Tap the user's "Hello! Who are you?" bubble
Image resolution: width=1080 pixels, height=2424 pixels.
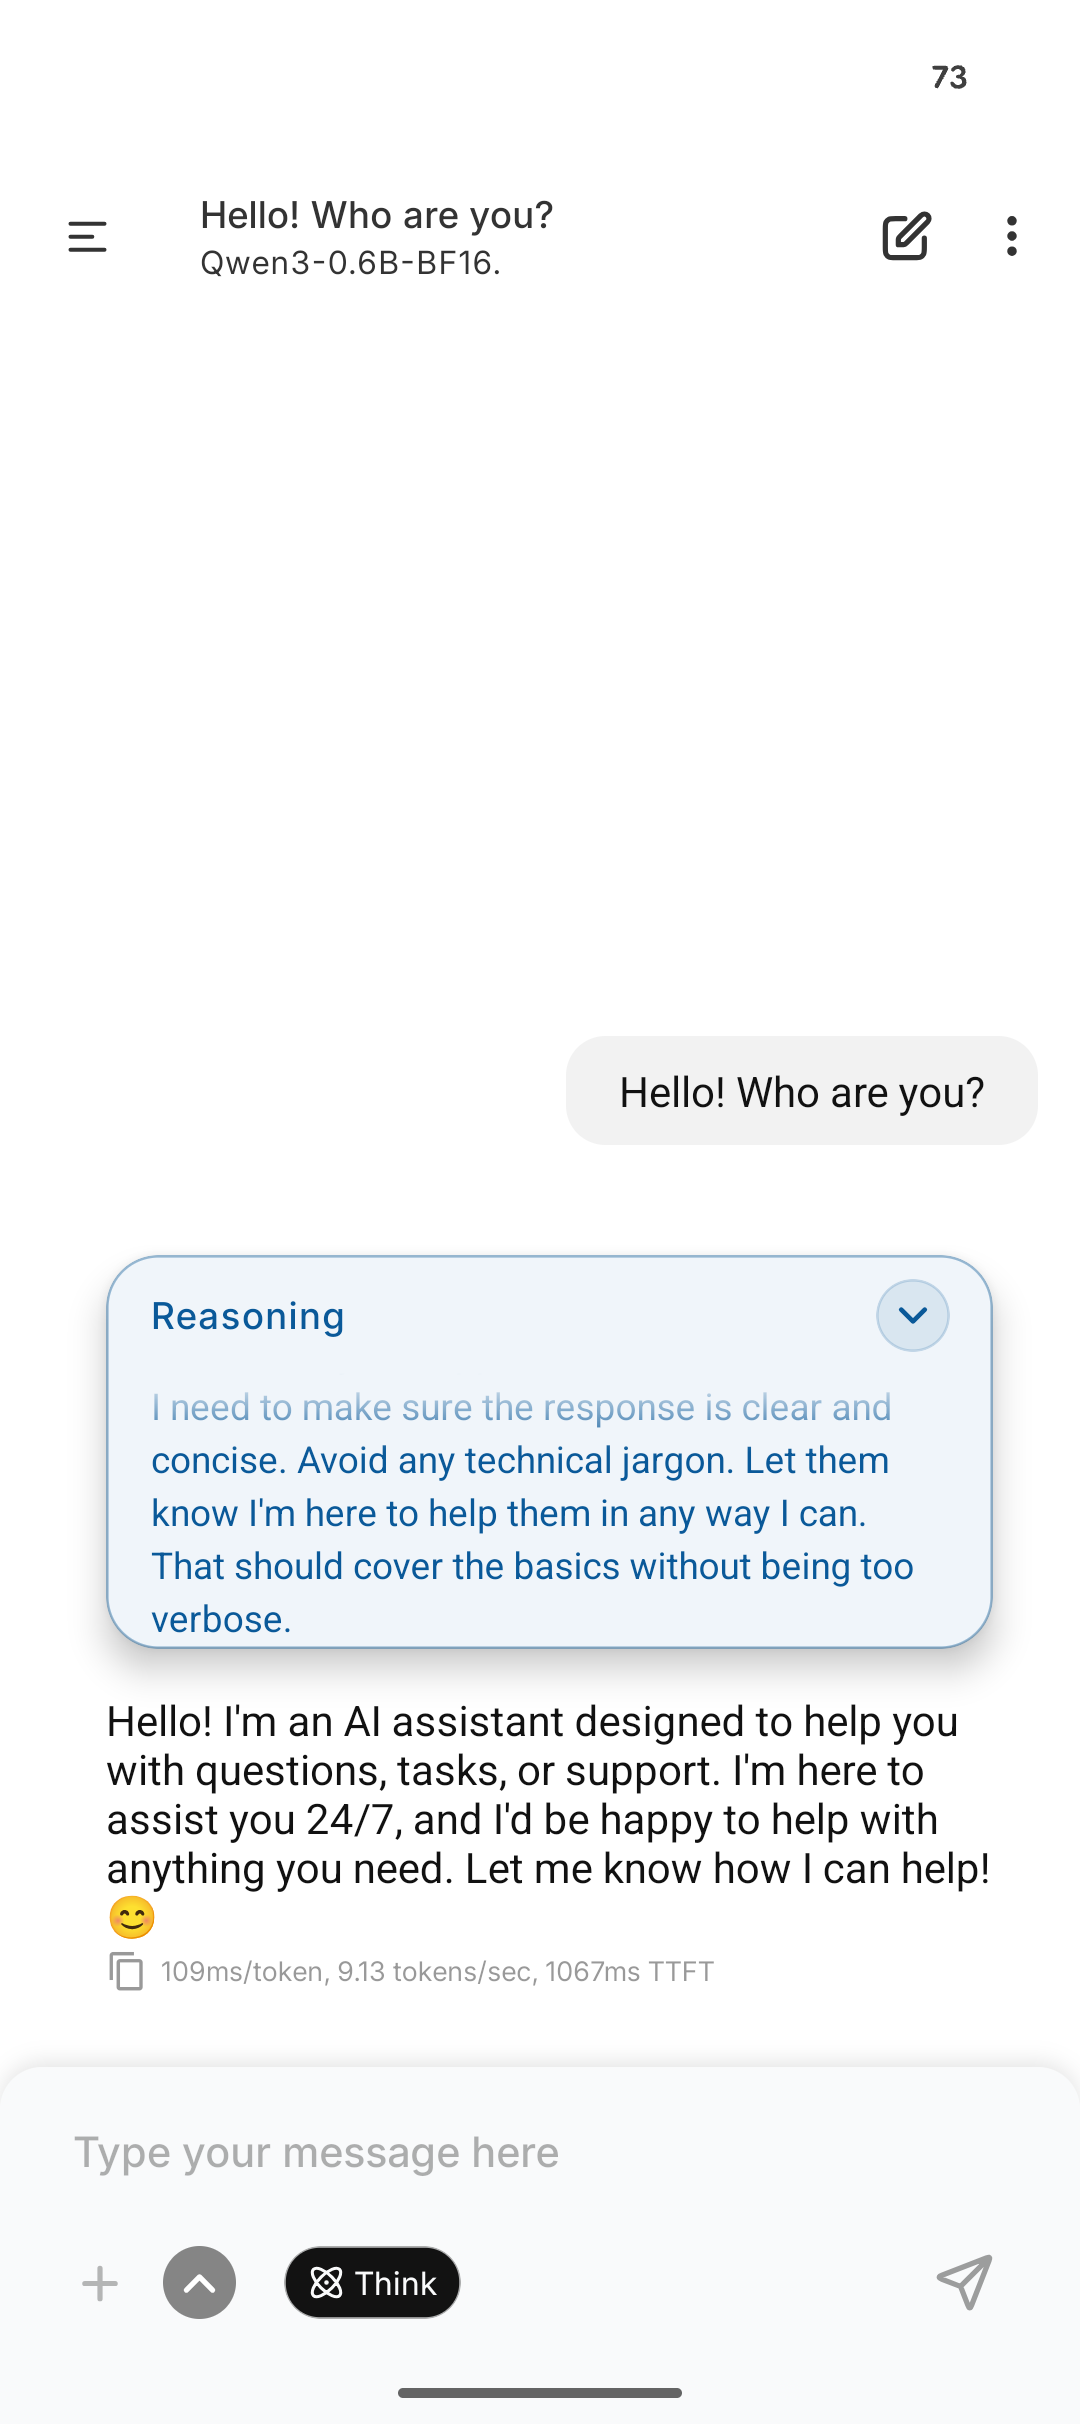click(x=801, y=1092)
